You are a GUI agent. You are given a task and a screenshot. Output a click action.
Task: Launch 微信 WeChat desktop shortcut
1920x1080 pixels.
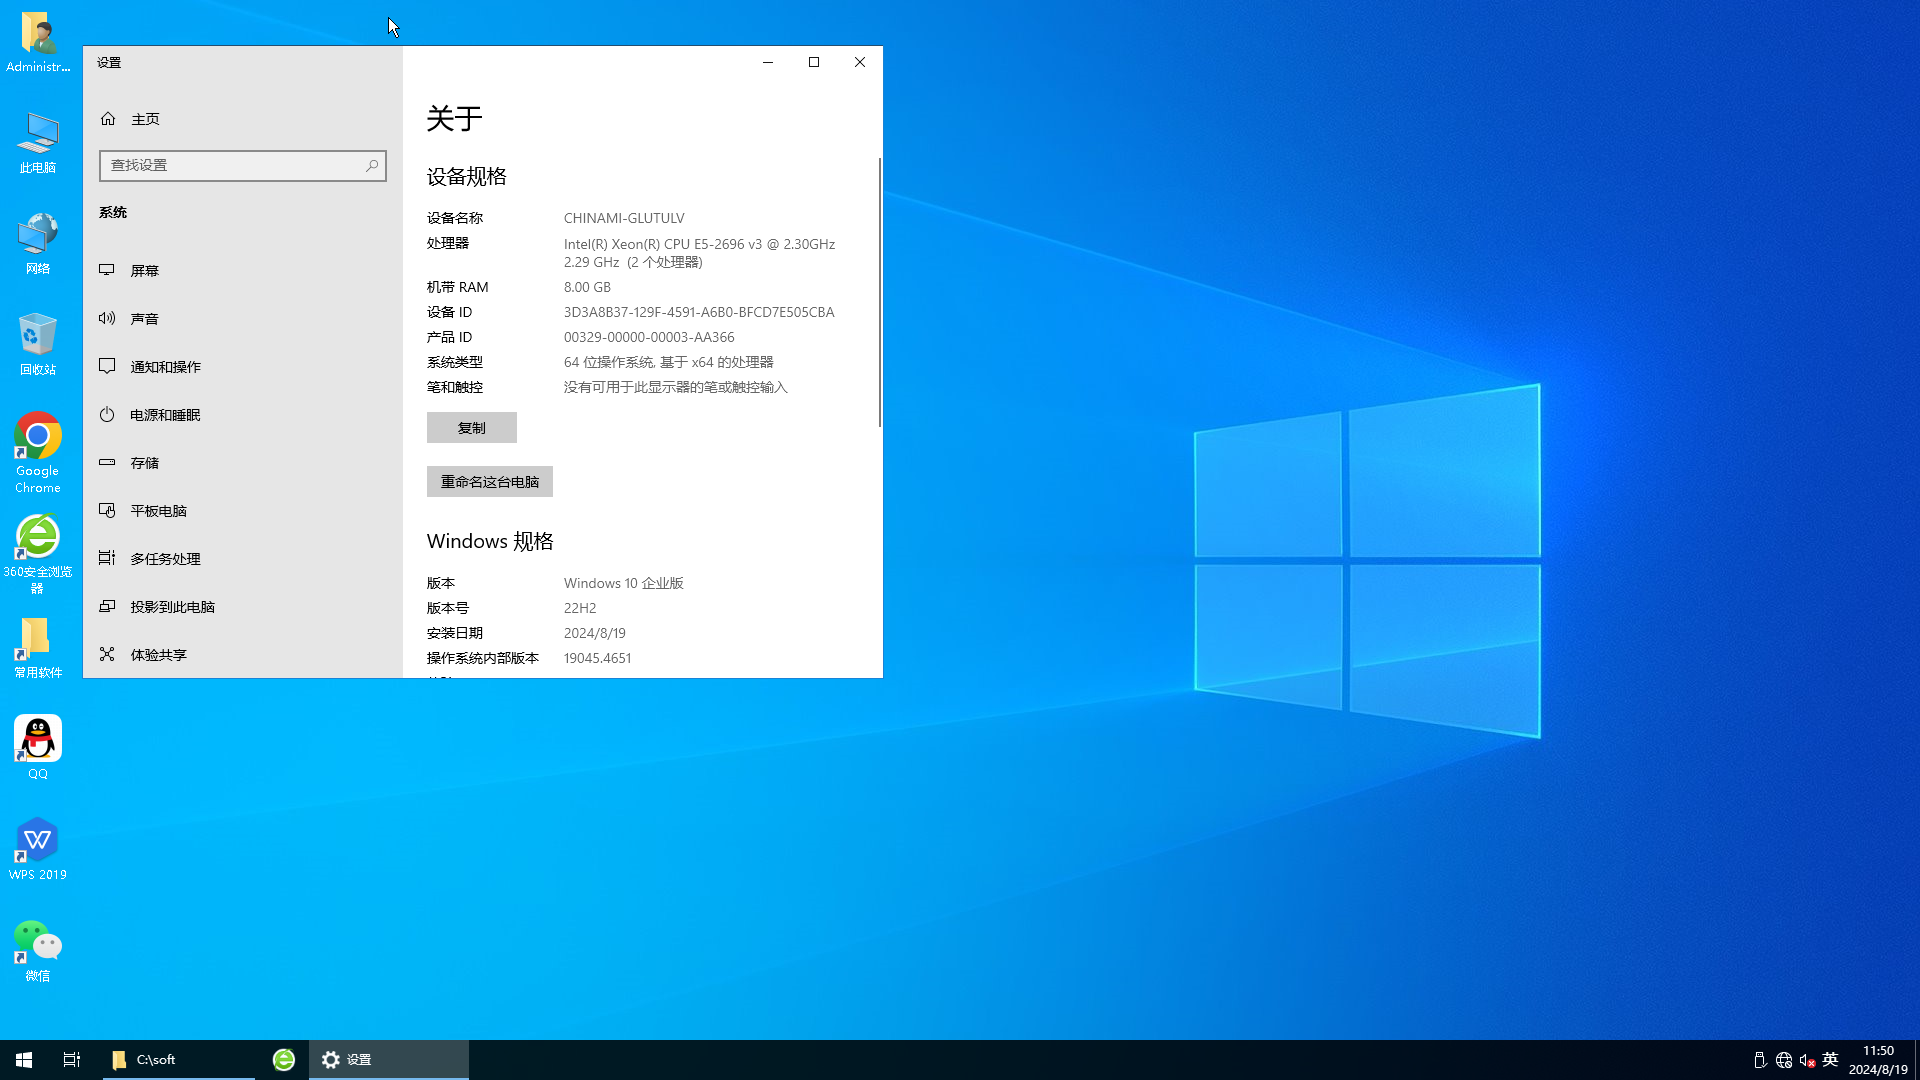38,950
